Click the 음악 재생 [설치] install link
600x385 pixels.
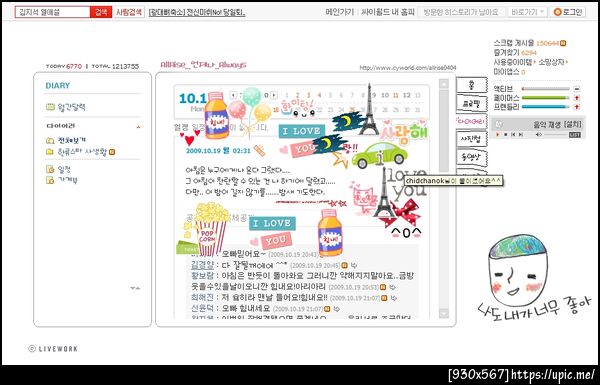click(x=558, y=124)
